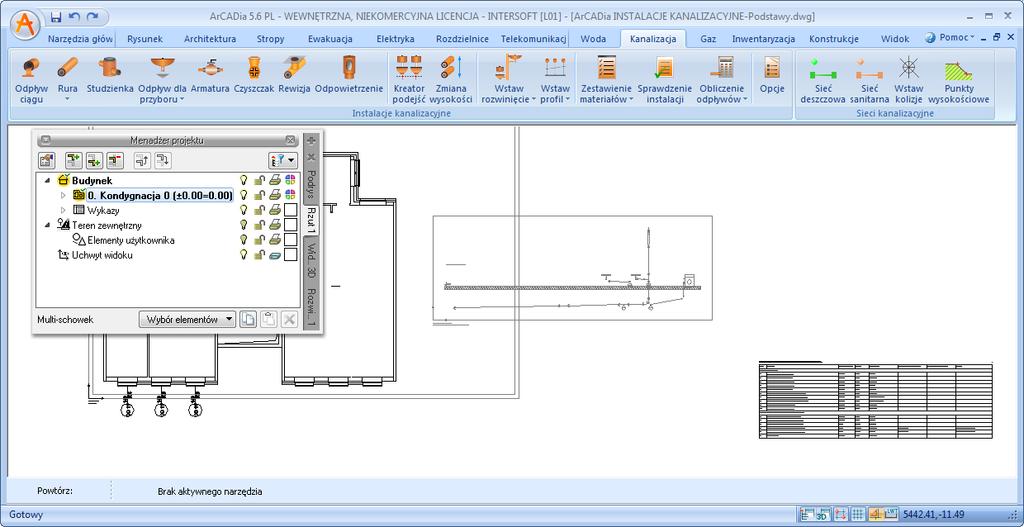
Task: Toggle lightbulb visibility for Kondygnacja 0
Action: pos(244,195)
